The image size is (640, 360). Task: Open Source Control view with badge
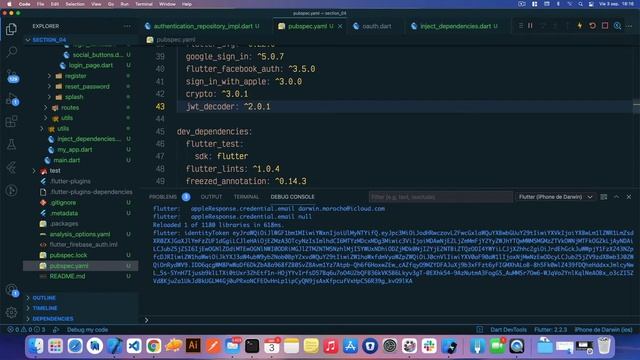pyautogui.click(x=11, y=76)
